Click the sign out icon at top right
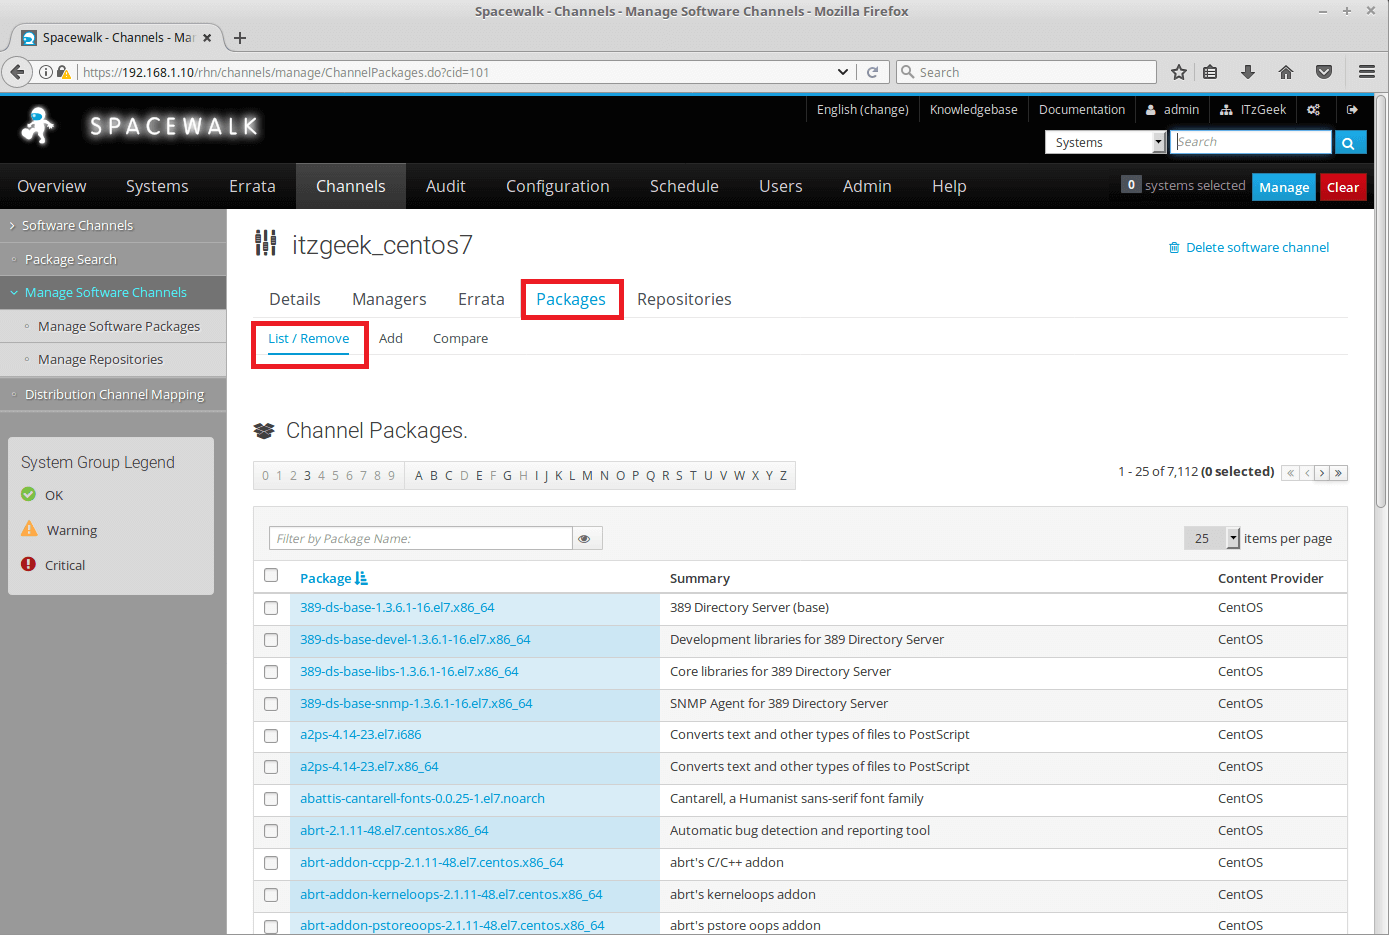1389x935 pixels. coord(1353,109)
